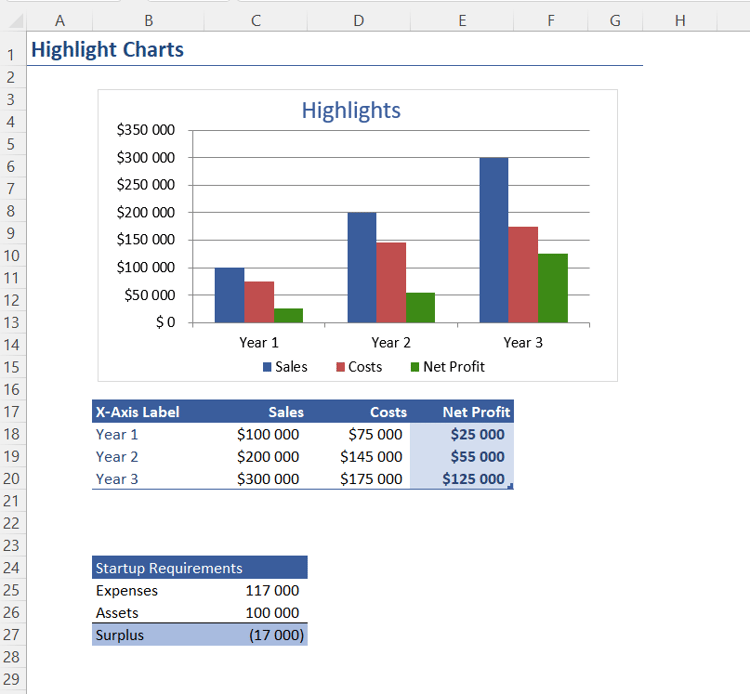Click the red Costs legend marker

(x=340, y=367)
